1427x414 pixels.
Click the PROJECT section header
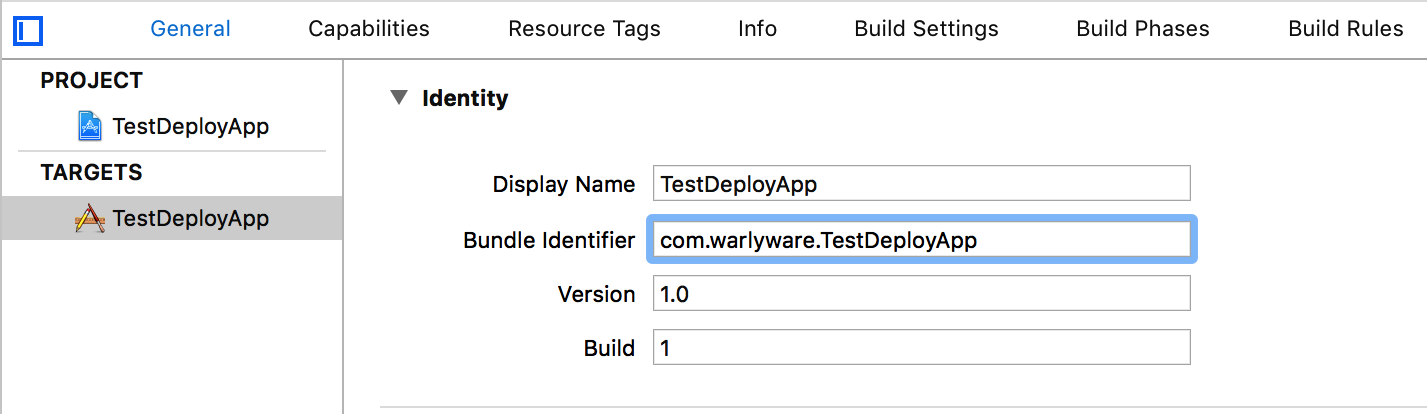tap(92, 81)
